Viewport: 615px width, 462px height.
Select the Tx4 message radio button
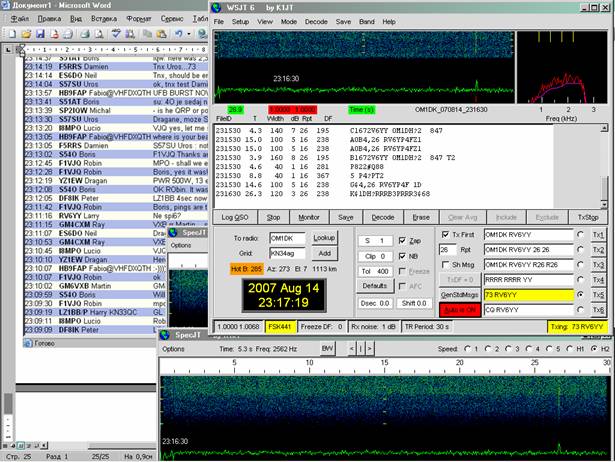[580, 280]
